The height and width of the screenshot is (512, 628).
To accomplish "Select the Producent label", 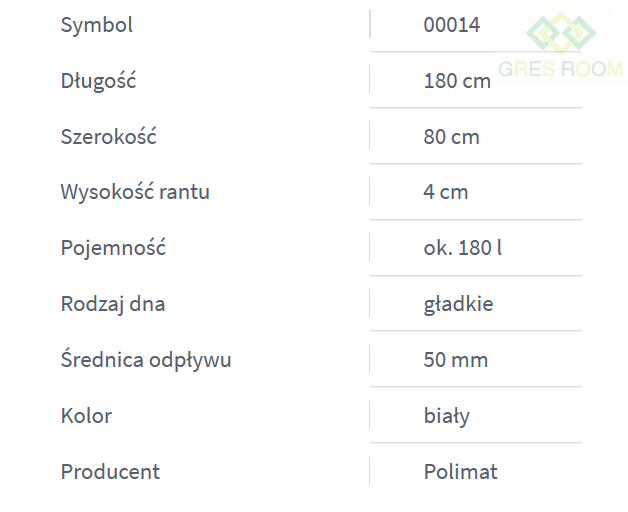I will [110, 472].
